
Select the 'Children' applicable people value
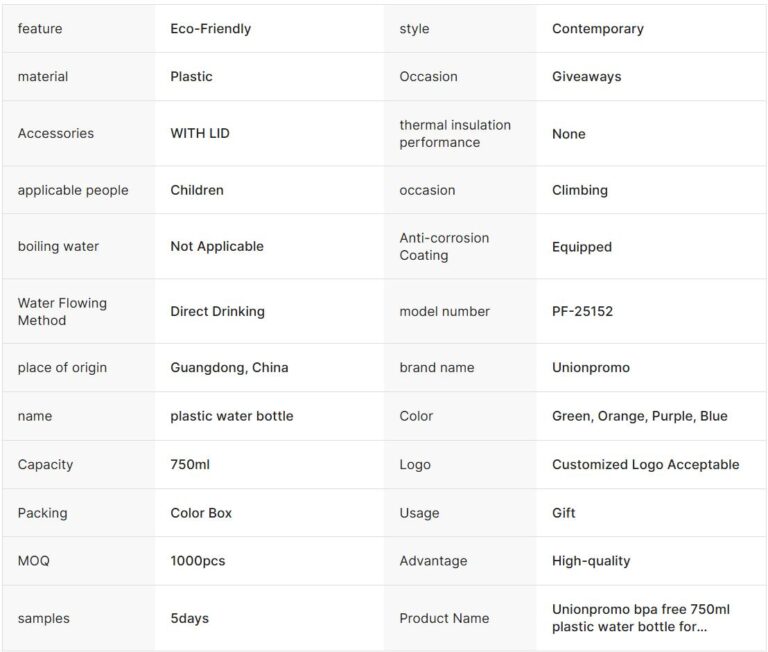coord(196,190)
